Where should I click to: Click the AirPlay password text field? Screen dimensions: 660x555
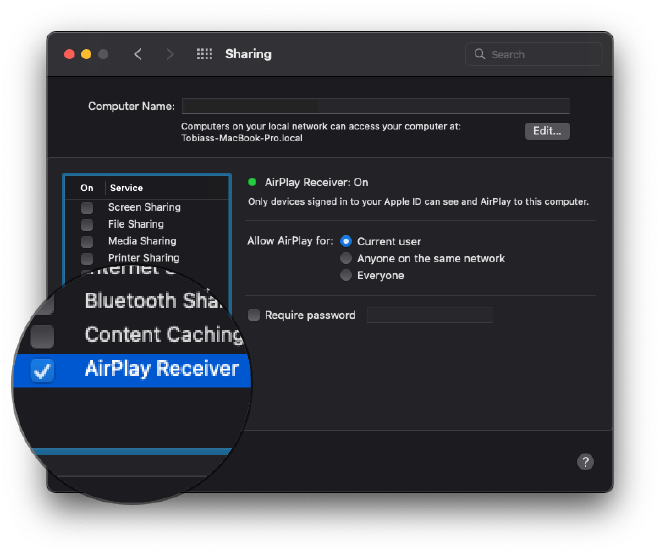tap(430, 315)
